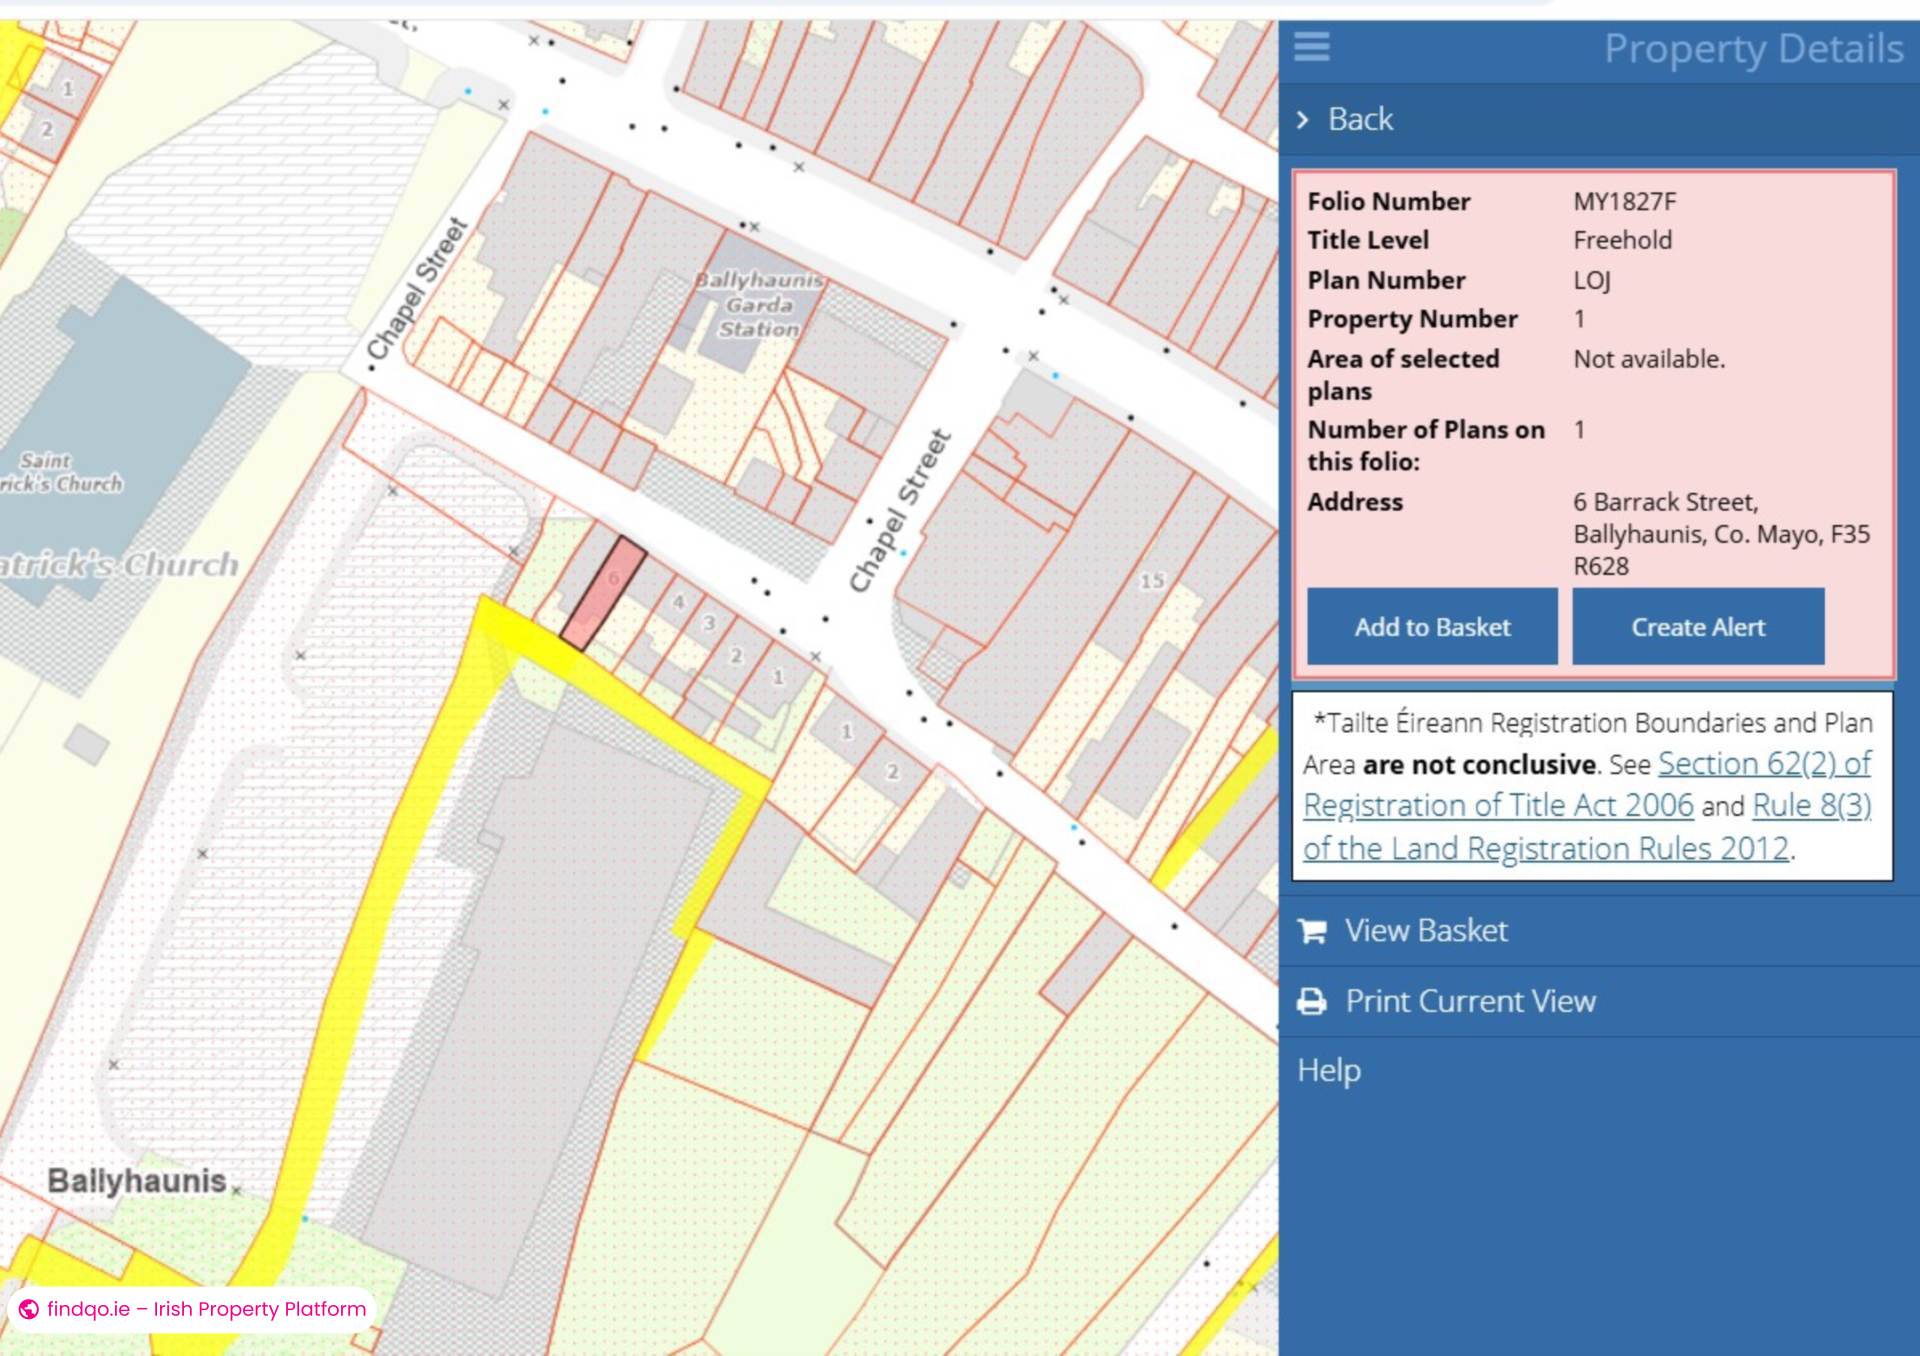Open Section 62(2) Registration of Title Act link
Image resolution: width=1920 pixels, height=1356 pixels.
(1587, 784)
